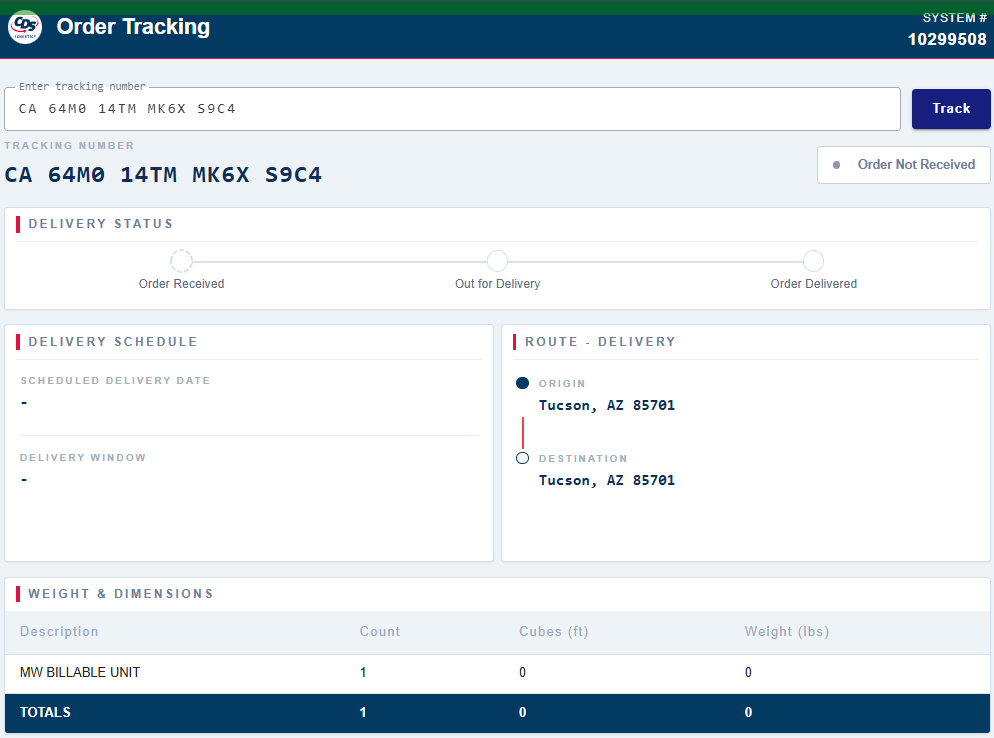Click the Description column header
Image resolution: width=994 pixels, height=738 pixels.
click(59, 631)
